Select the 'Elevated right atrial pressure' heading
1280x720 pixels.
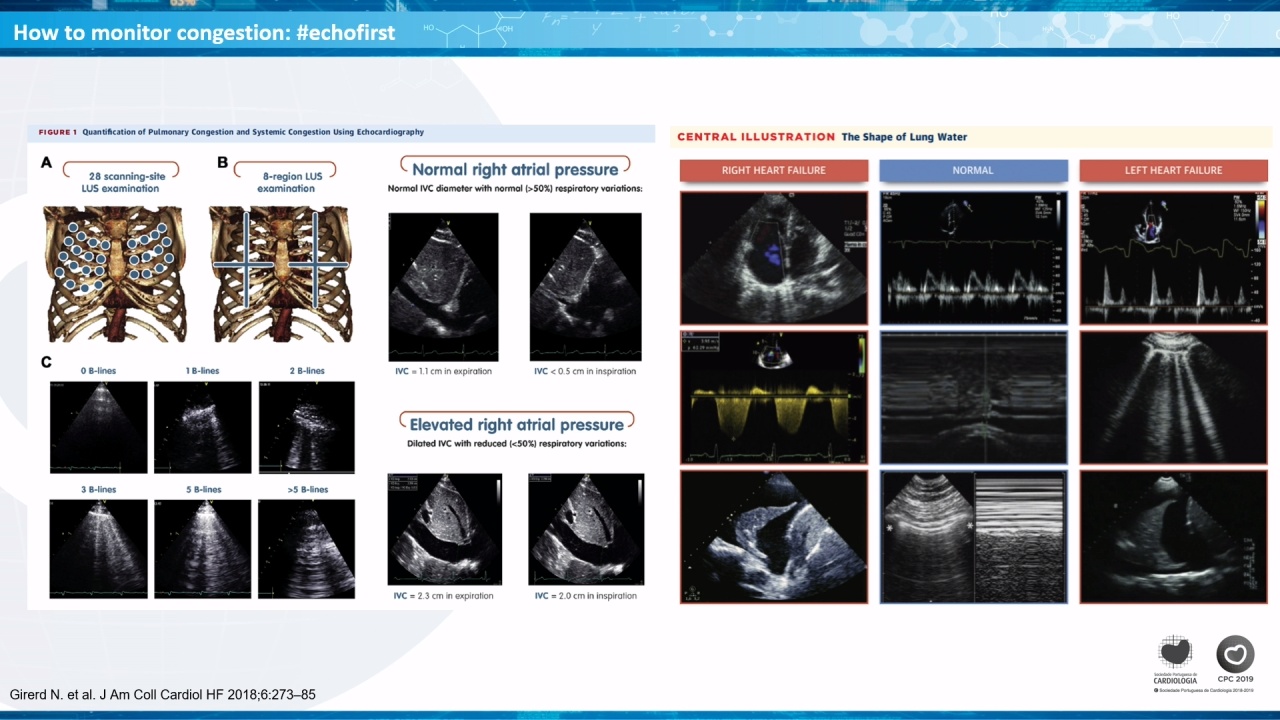pos(515,424)
